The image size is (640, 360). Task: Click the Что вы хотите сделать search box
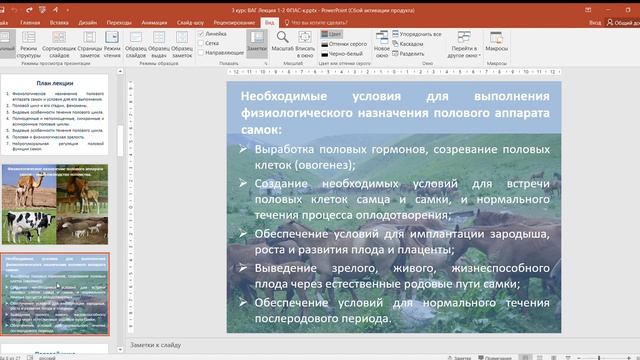tap(316, 23)
